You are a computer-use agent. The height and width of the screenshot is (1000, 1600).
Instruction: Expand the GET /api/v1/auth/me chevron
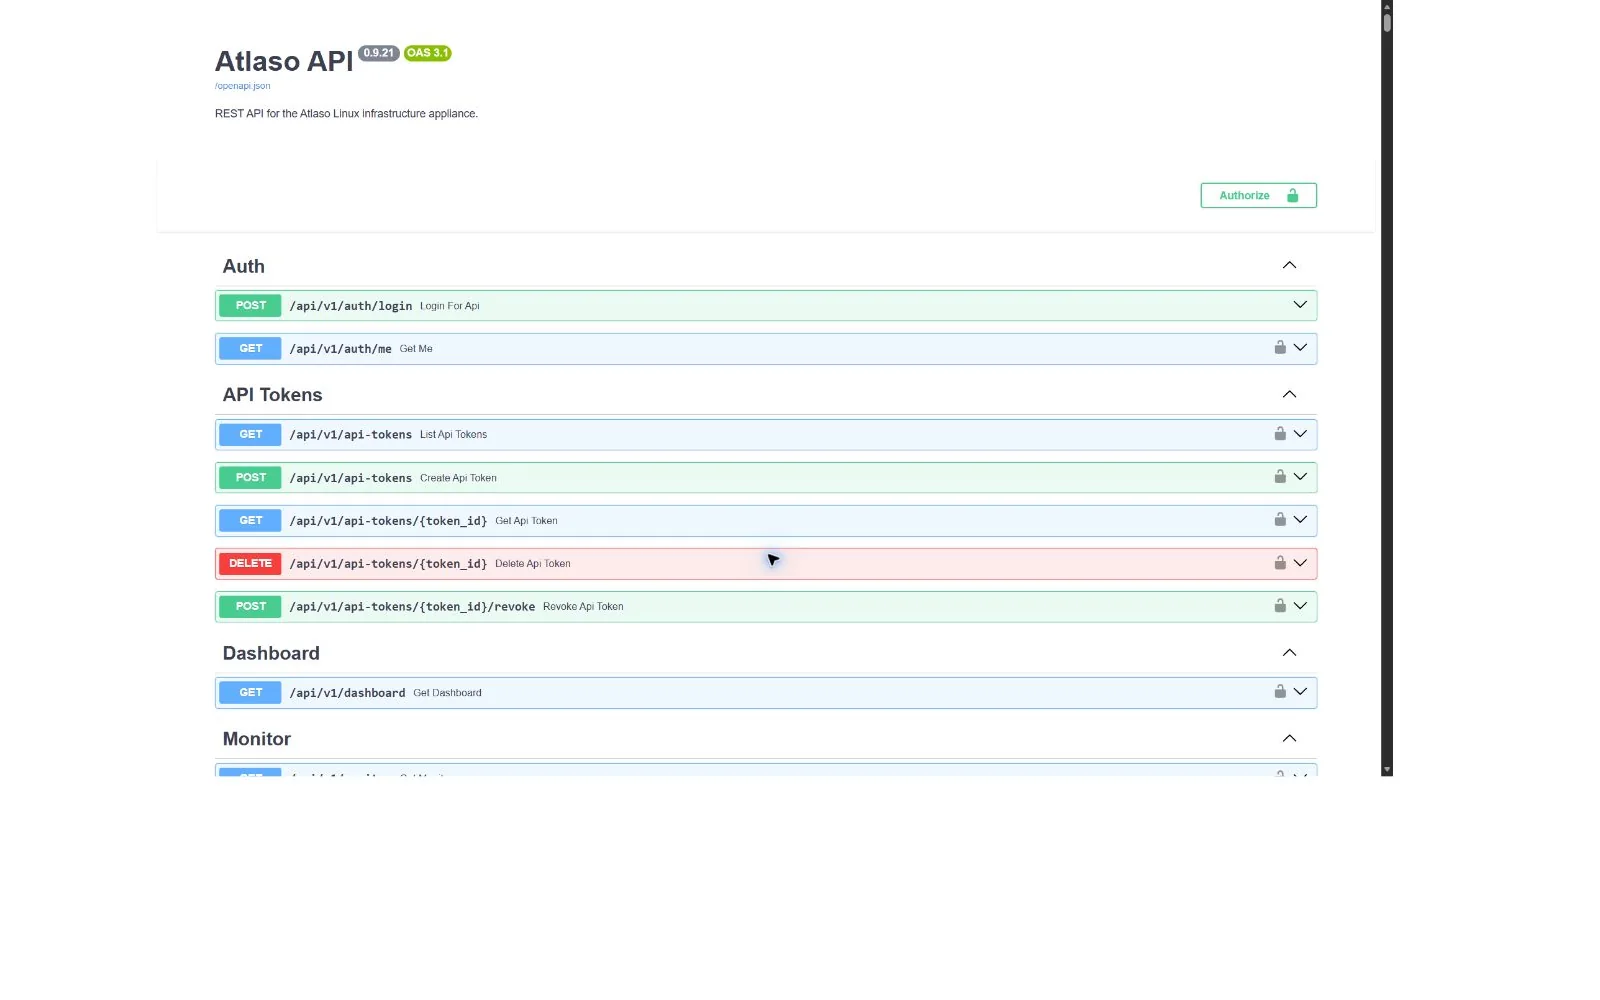(x=1300, y=348)
